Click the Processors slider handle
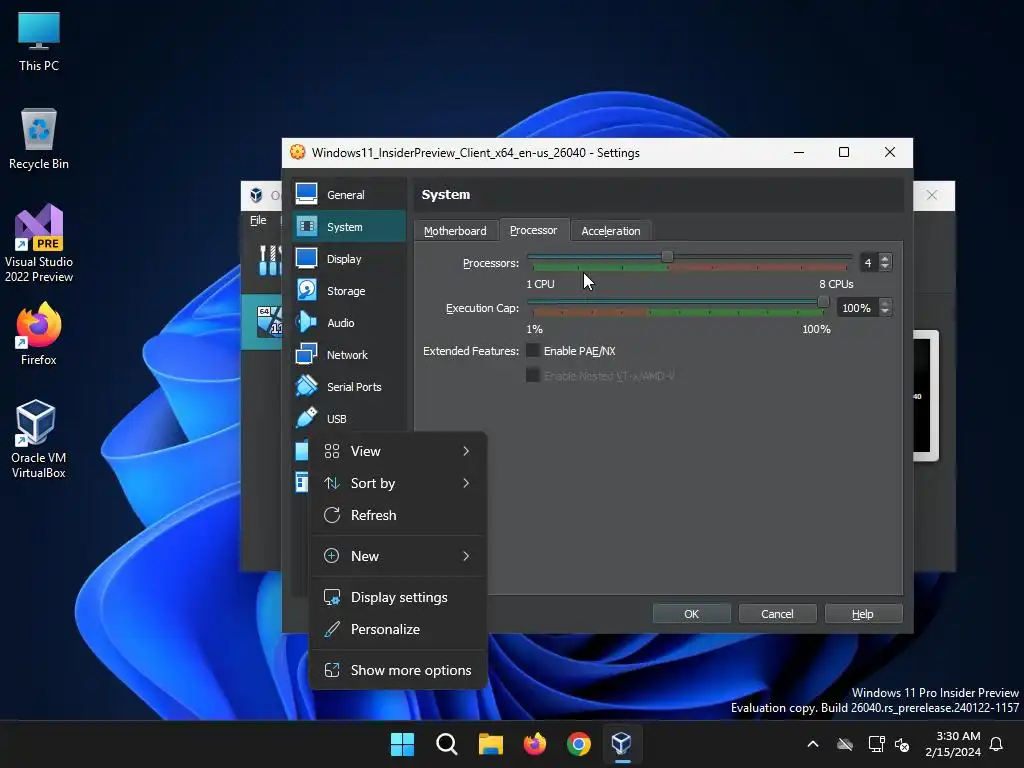The width and height of the screenshot is (1024, 768). point(667,257)
